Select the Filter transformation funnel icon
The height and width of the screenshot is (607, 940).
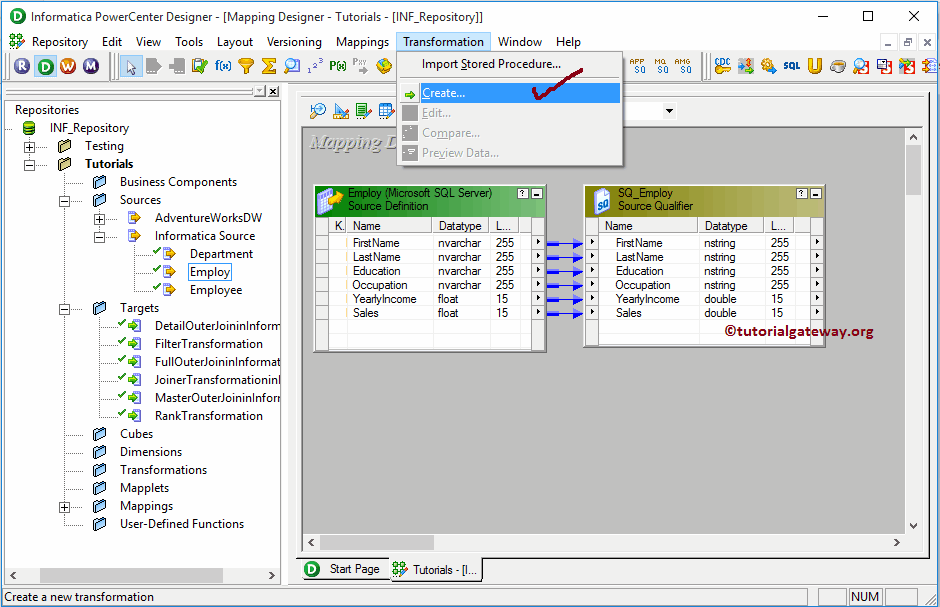pos(246,66)
